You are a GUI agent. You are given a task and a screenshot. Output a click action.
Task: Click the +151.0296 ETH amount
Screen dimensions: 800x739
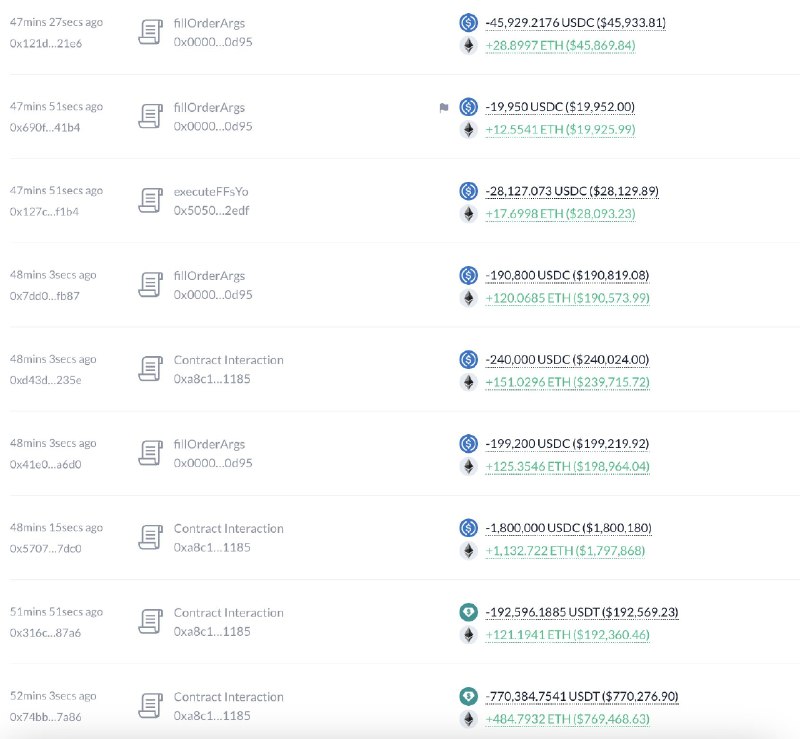(567, 383)
